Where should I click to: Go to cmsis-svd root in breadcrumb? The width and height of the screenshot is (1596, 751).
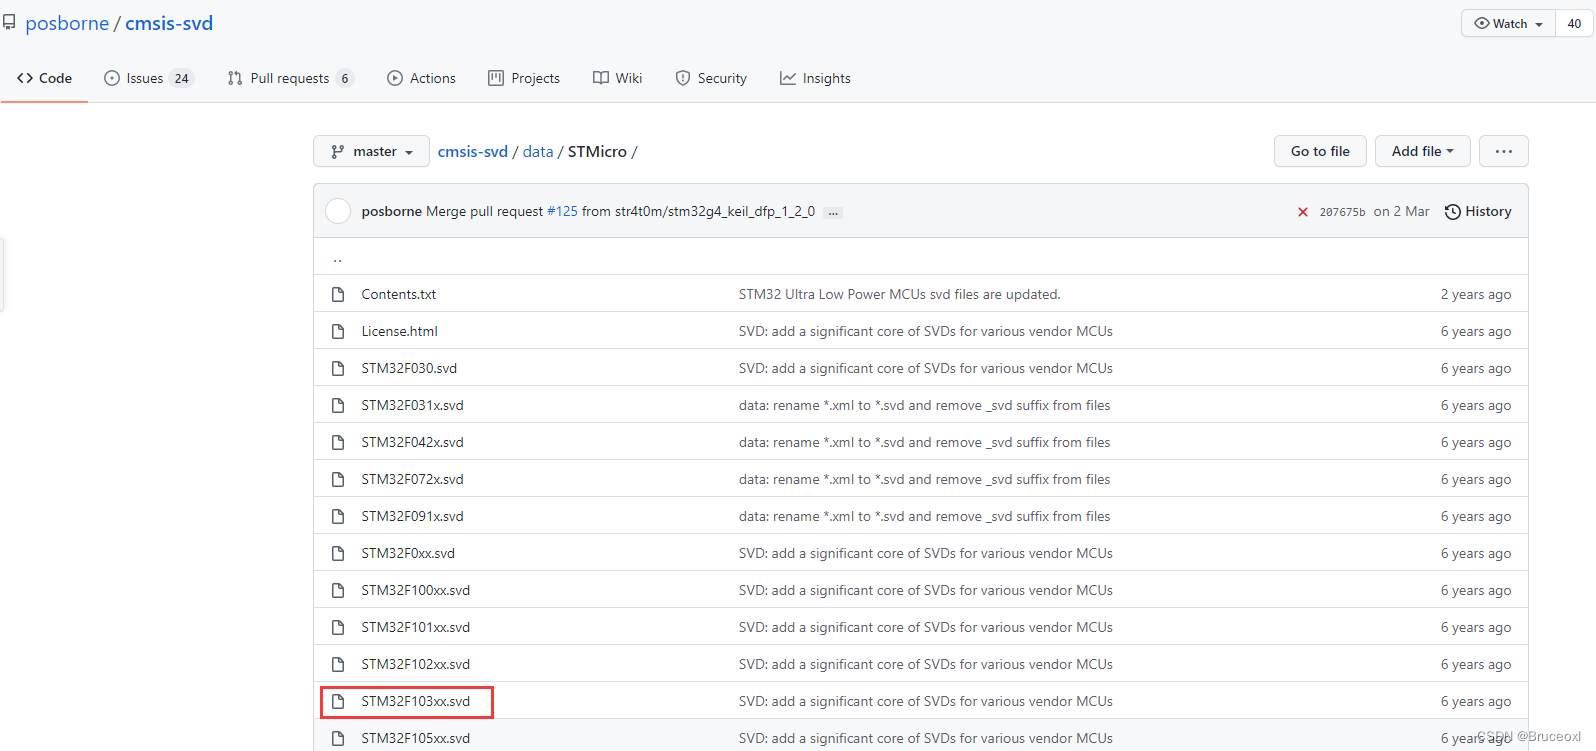pyautogui.click(x=472, y=151)
